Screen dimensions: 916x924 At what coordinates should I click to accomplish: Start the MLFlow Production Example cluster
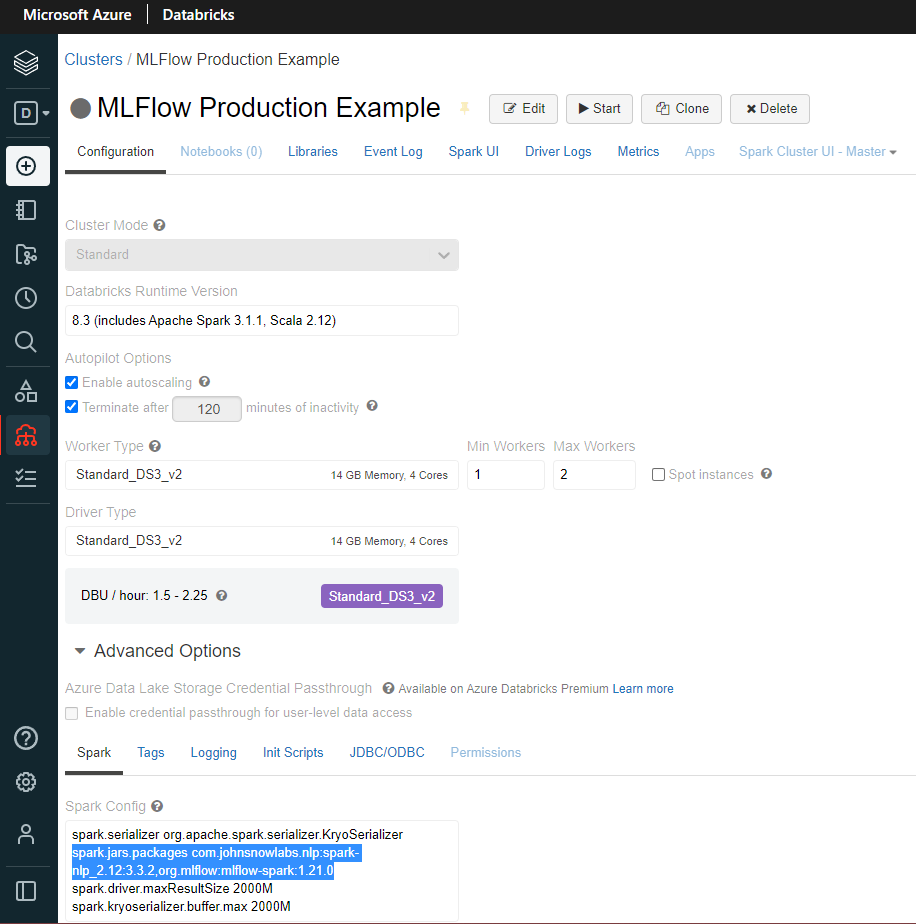click(x=599, y=109)
